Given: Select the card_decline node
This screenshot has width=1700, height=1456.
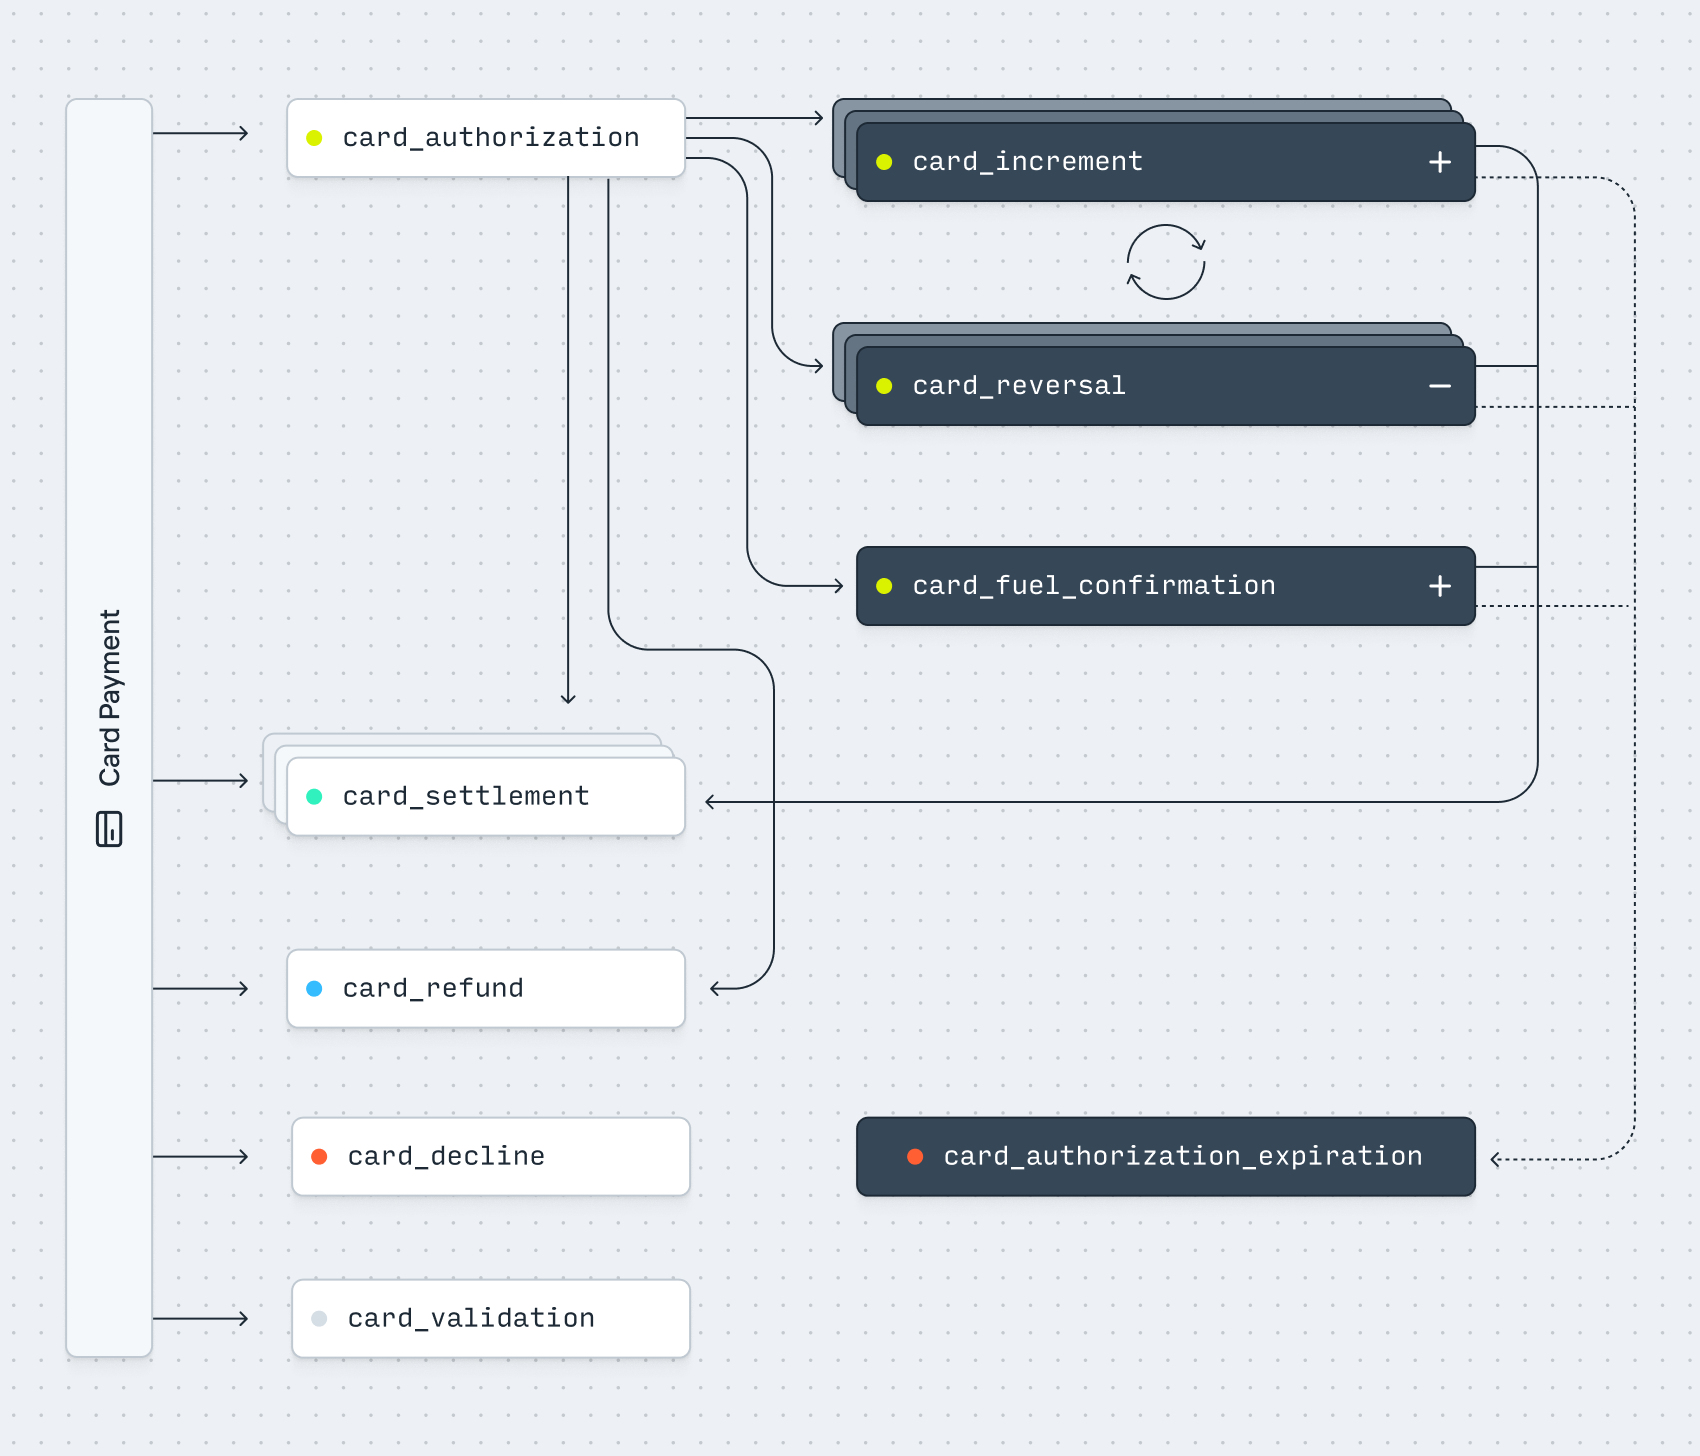Looking at the screenshot, I should [490, 1157].
